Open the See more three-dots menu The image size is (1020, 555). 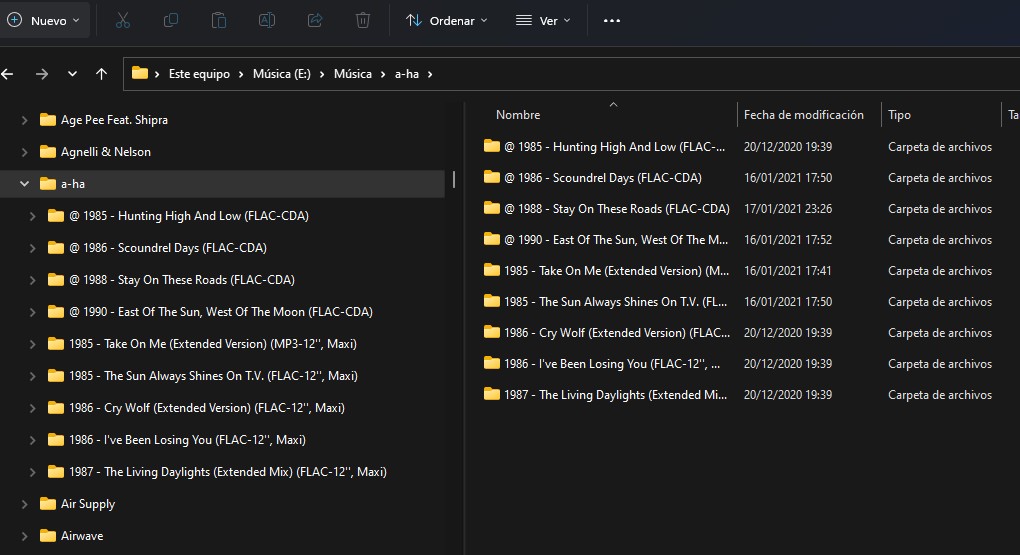[611, 20]
